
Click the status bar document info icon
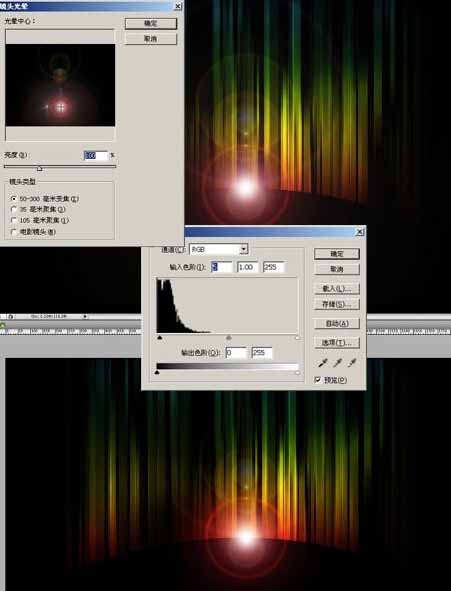pos(11,317)
